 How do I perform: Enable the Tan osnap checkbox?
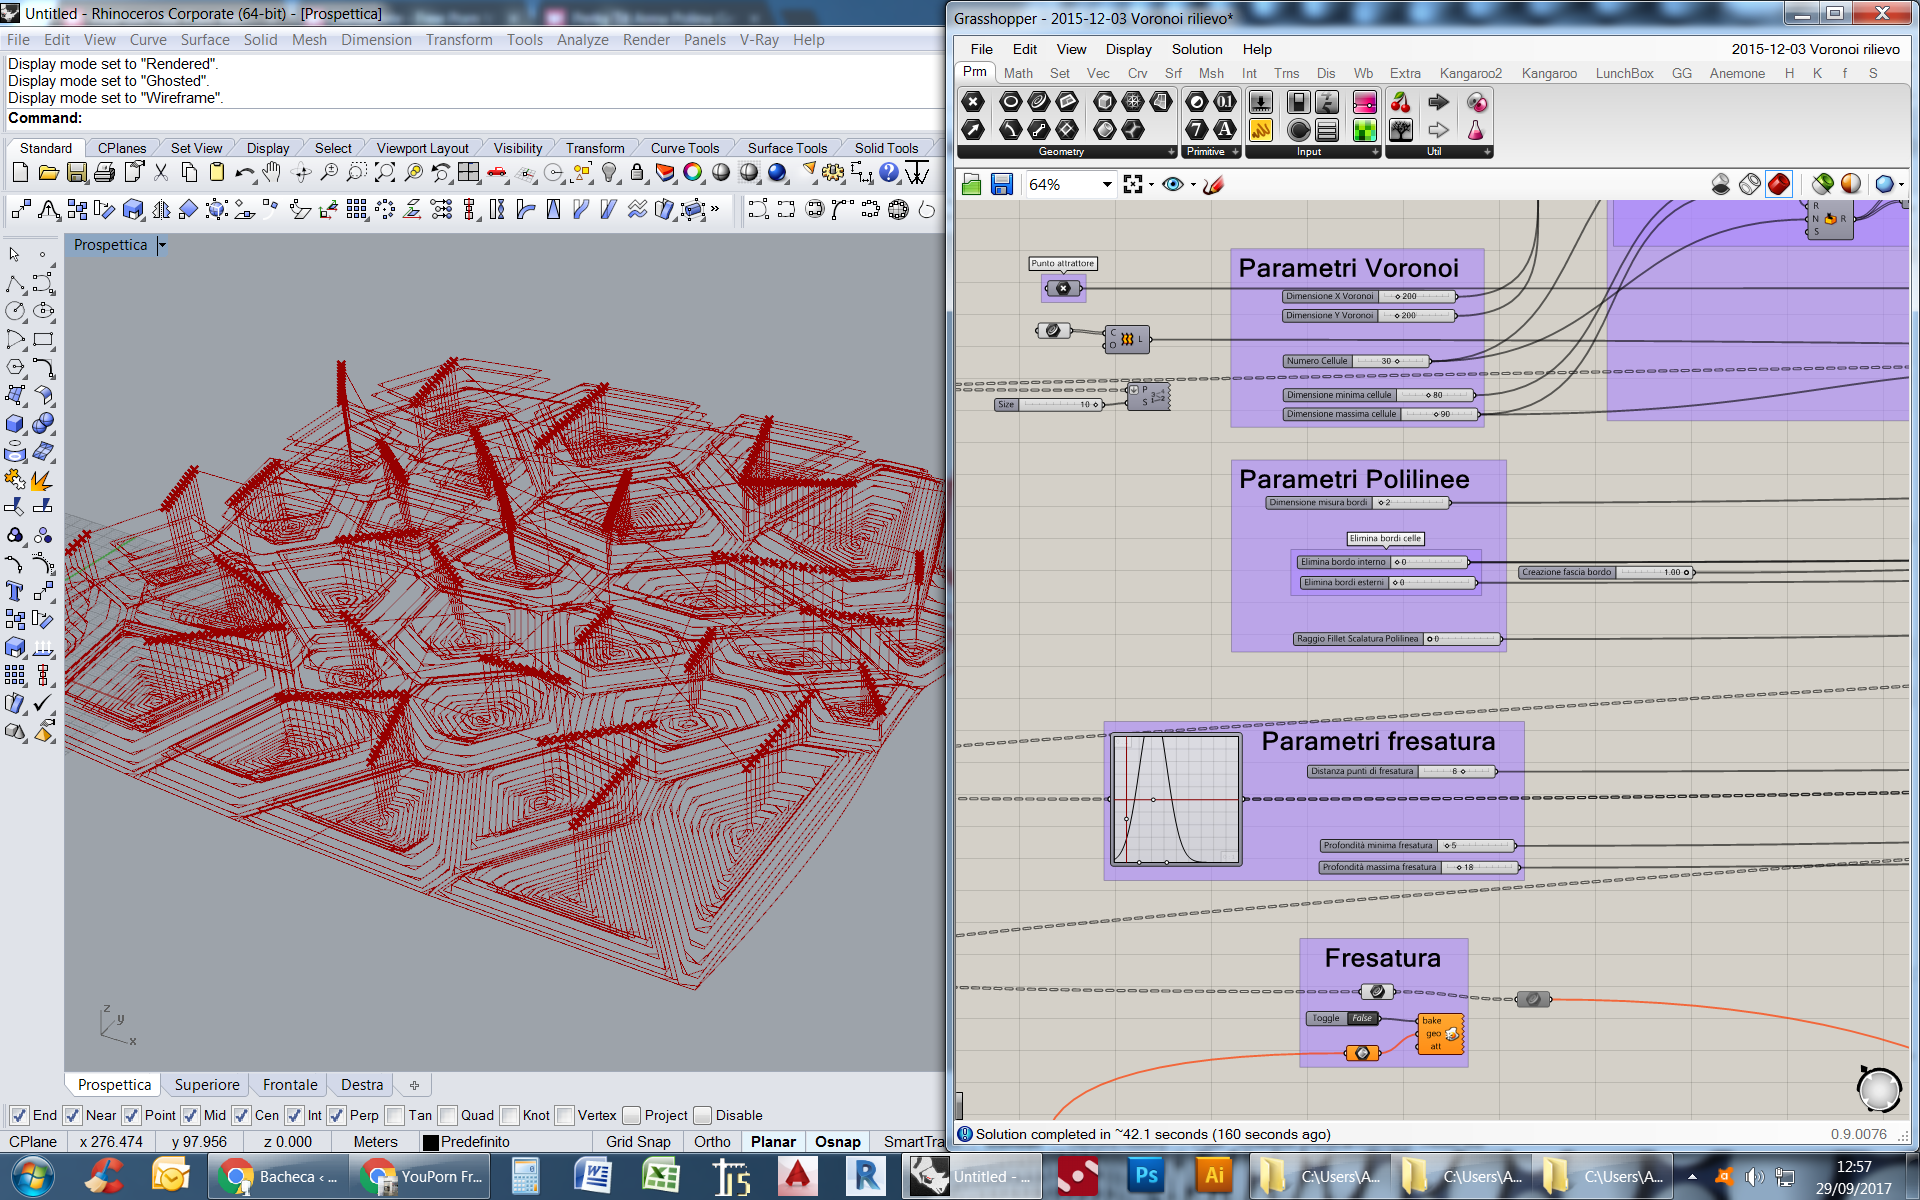395,1115
